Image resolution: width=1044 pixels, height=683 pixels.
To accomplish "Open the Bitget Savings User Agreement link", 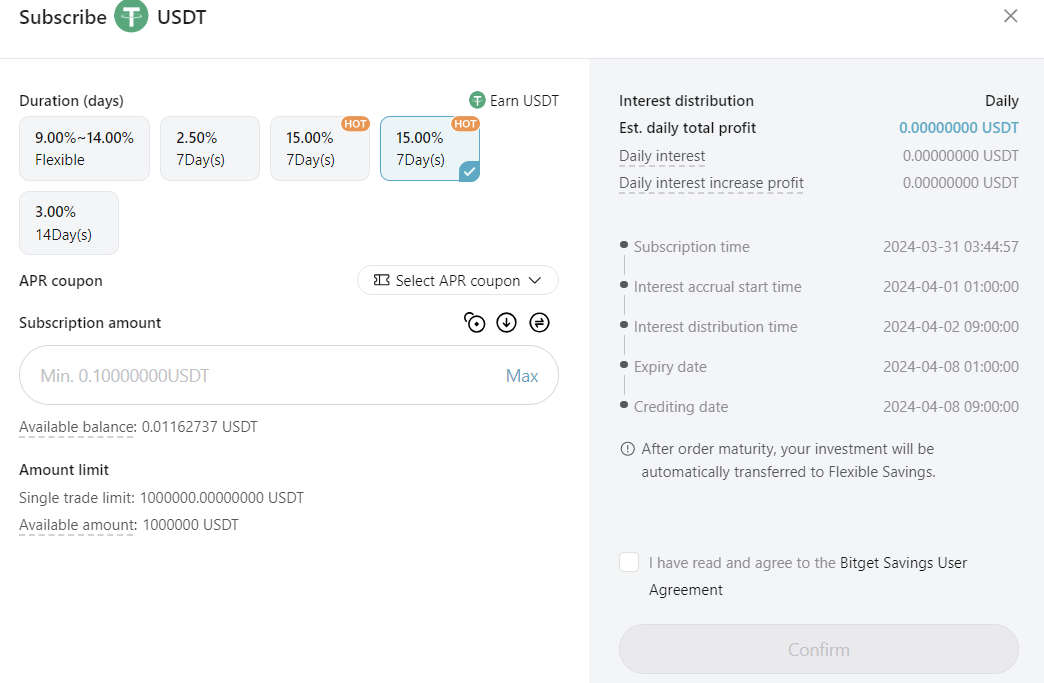I will 808,576.
